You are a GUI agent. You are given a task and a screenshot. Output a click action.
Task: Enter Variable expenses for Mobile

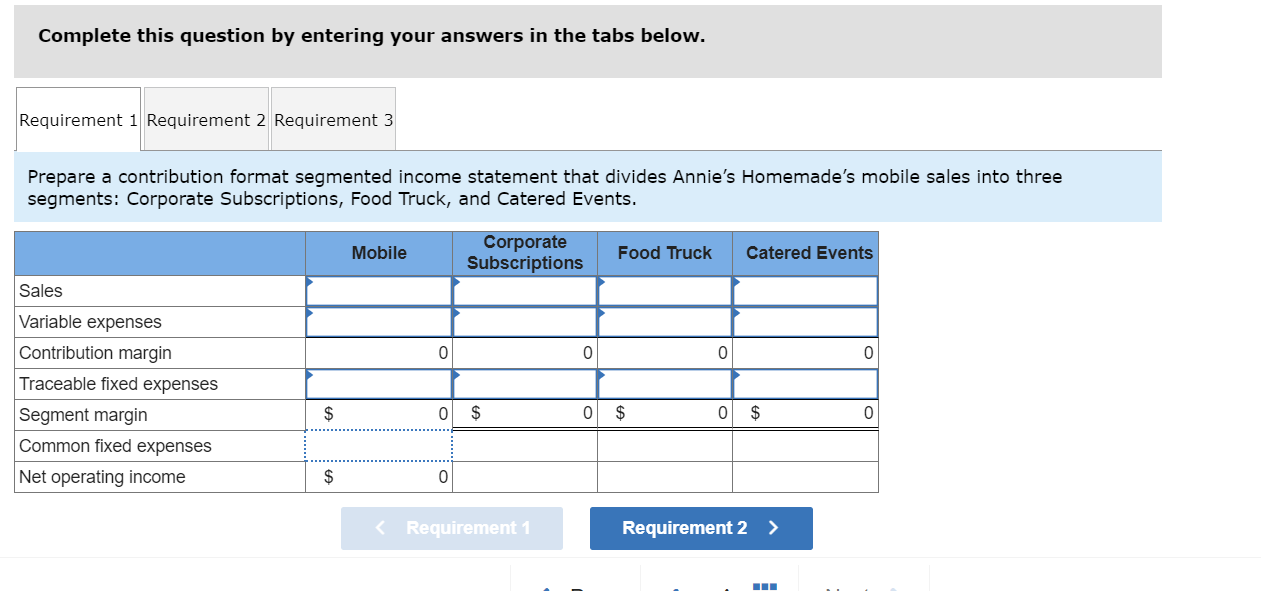tap(378, 321)
